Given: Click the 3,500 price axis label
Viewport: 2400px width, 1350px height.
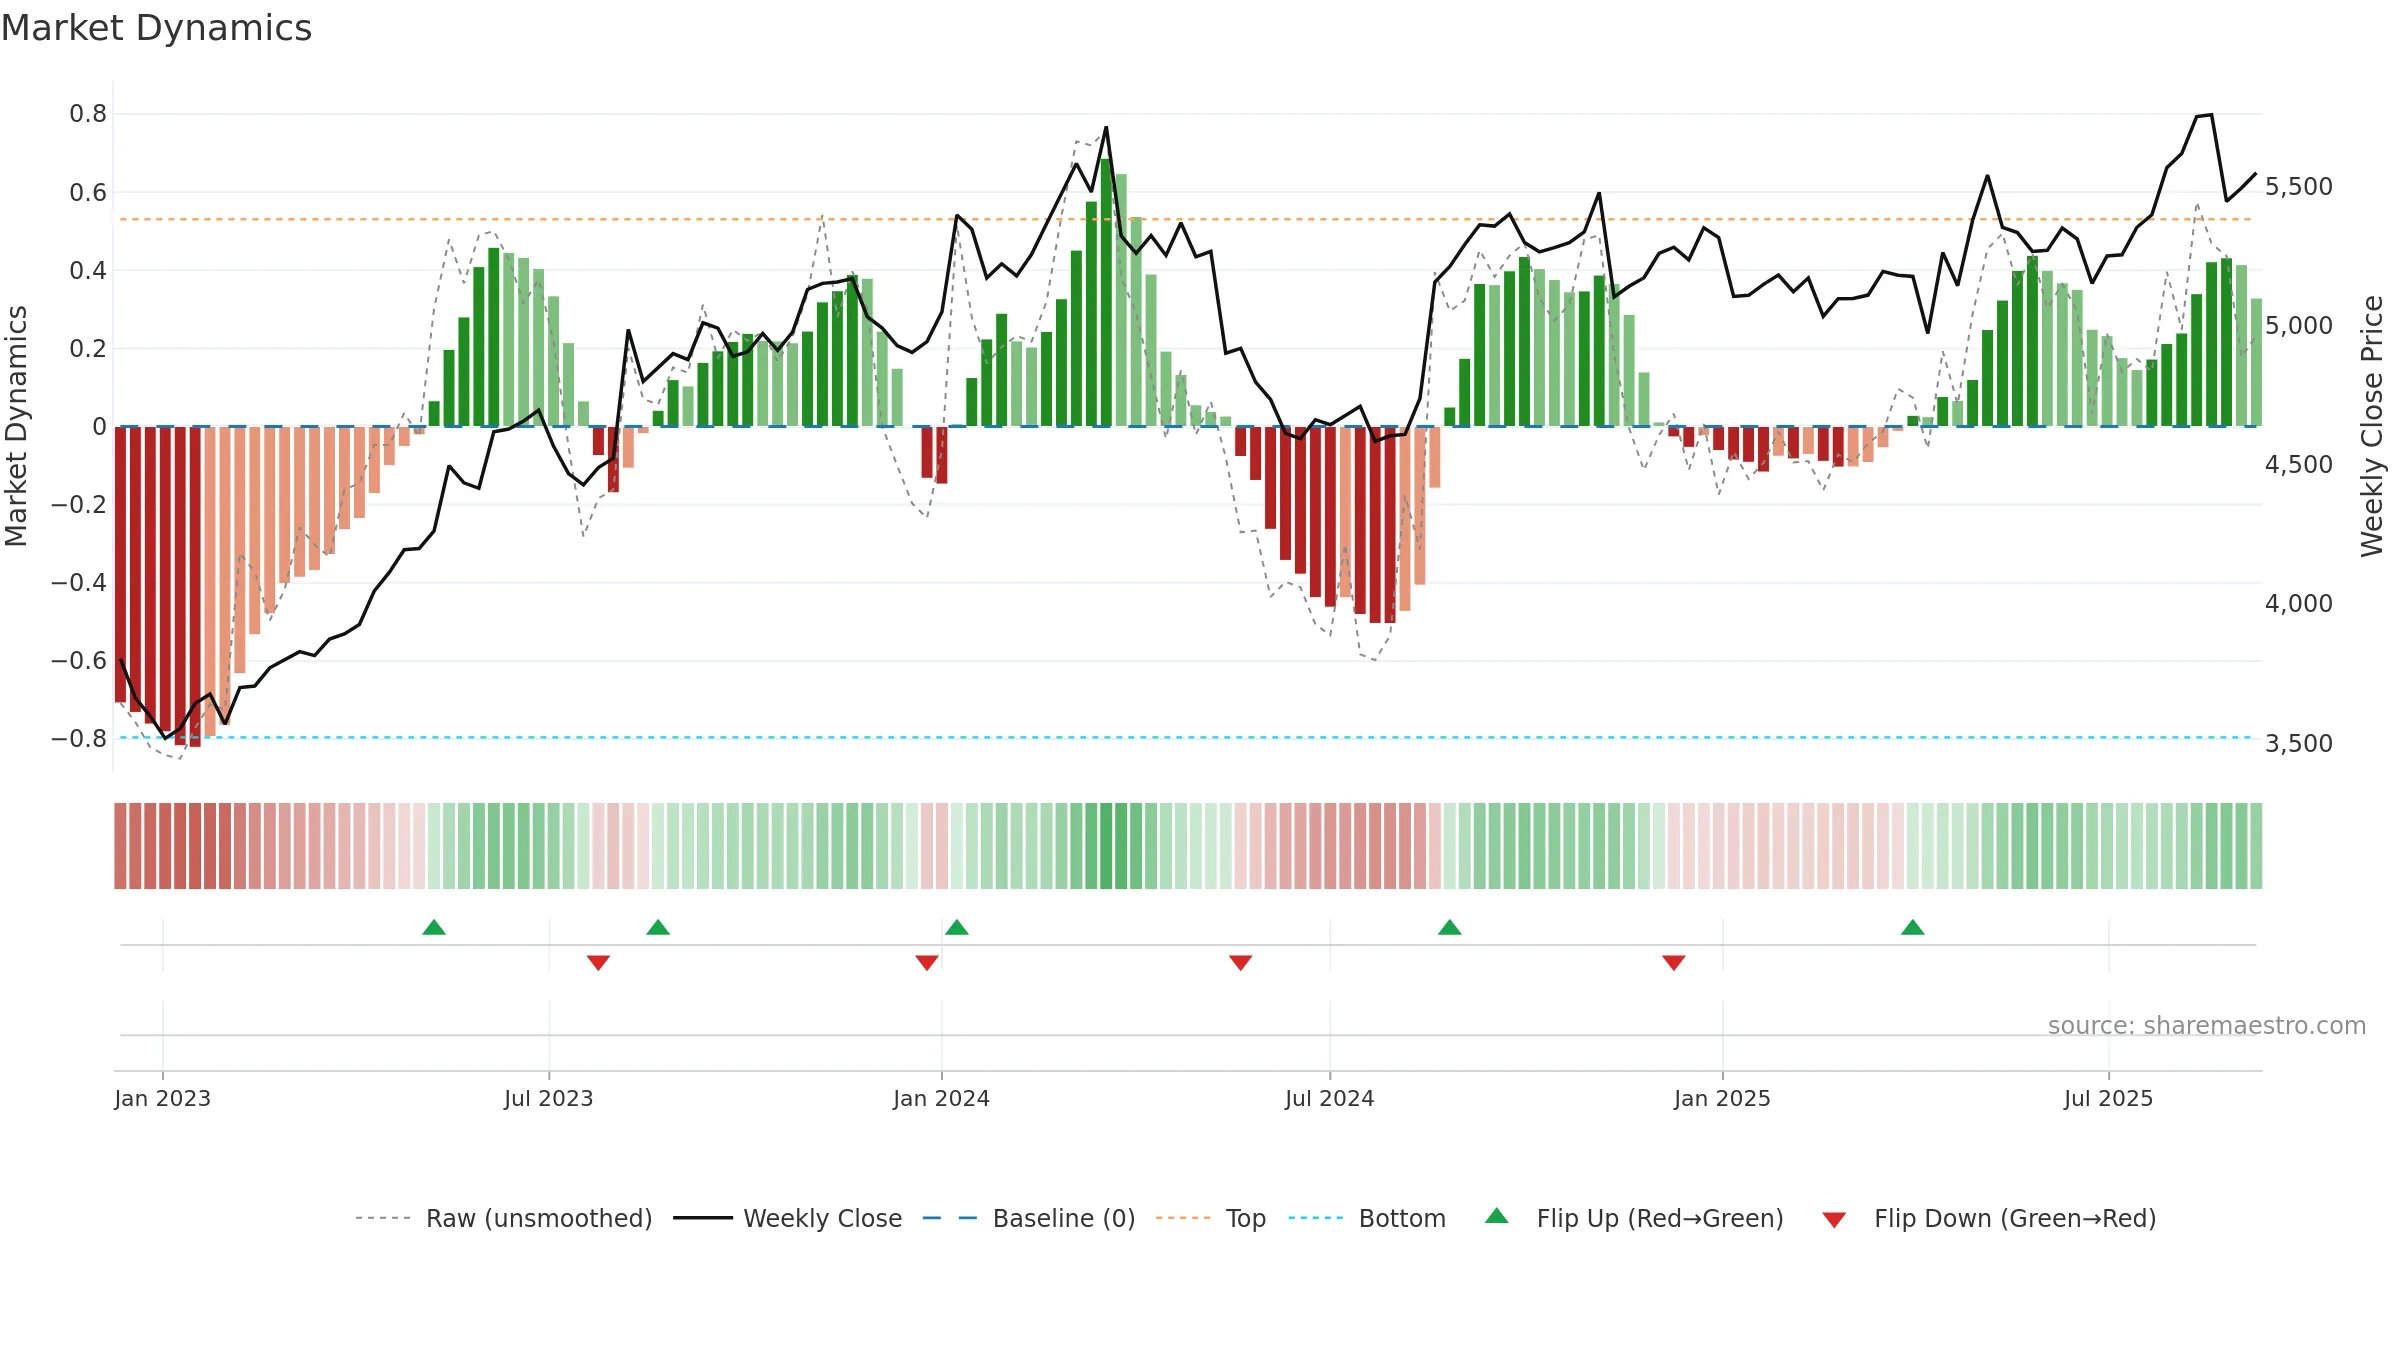Looking at the screenshot, I should 2299,743.
